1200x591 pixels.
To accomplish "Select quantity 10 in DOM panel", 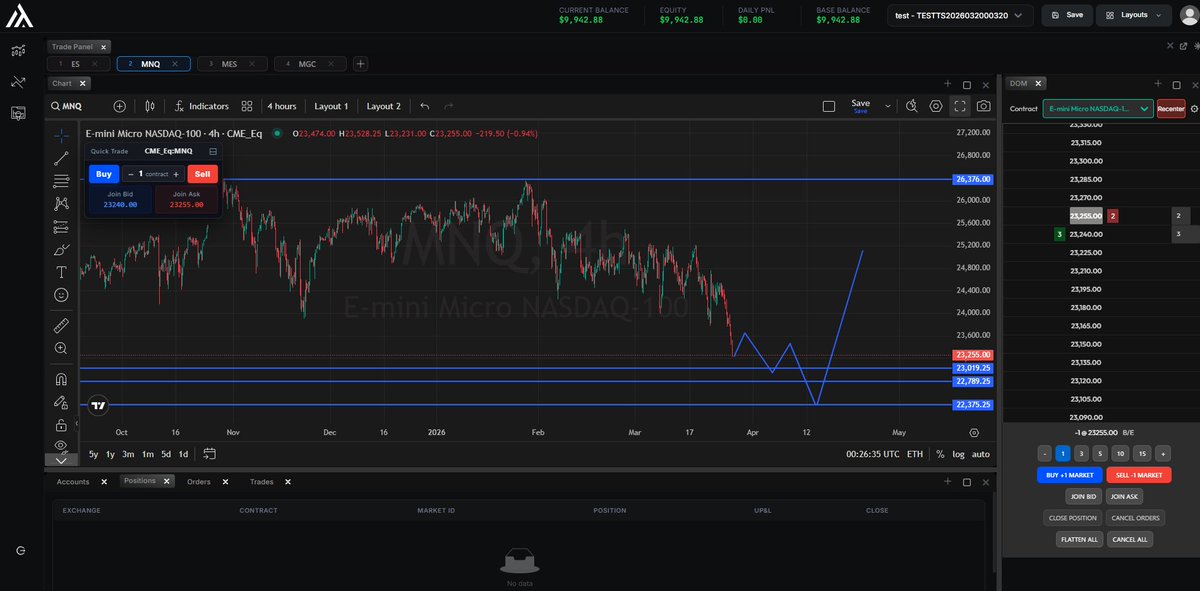I will tap(1122, 453).
